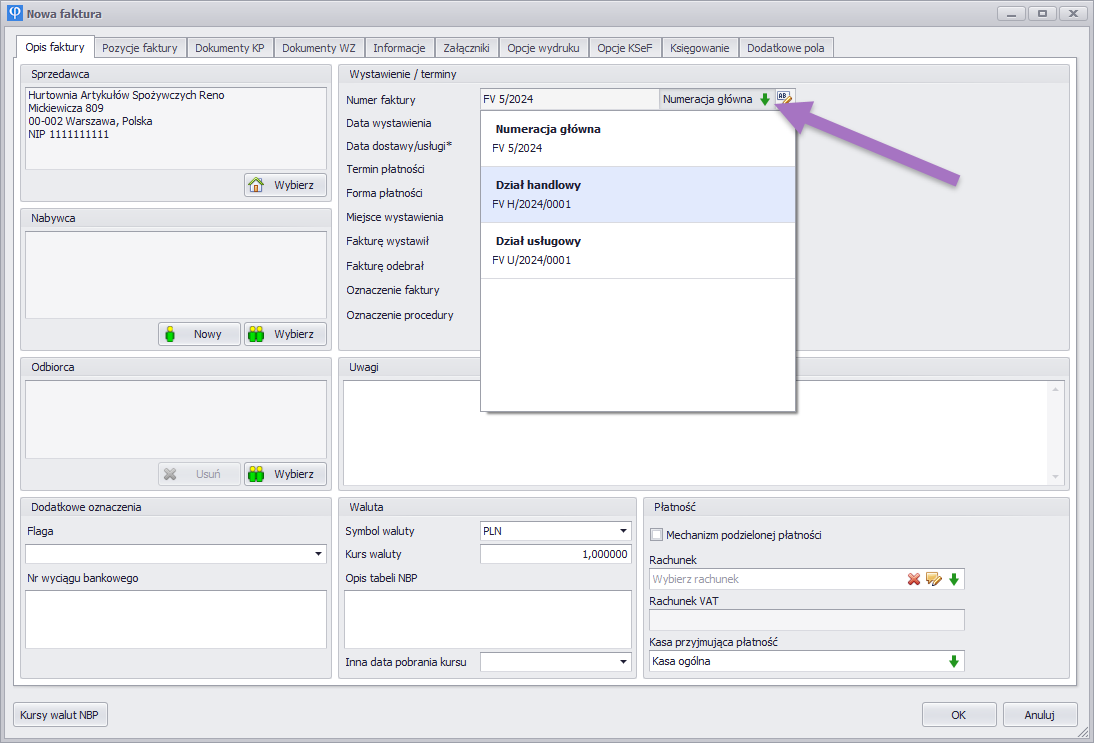Open the Symbol waluty PLN dropdown

624,531
